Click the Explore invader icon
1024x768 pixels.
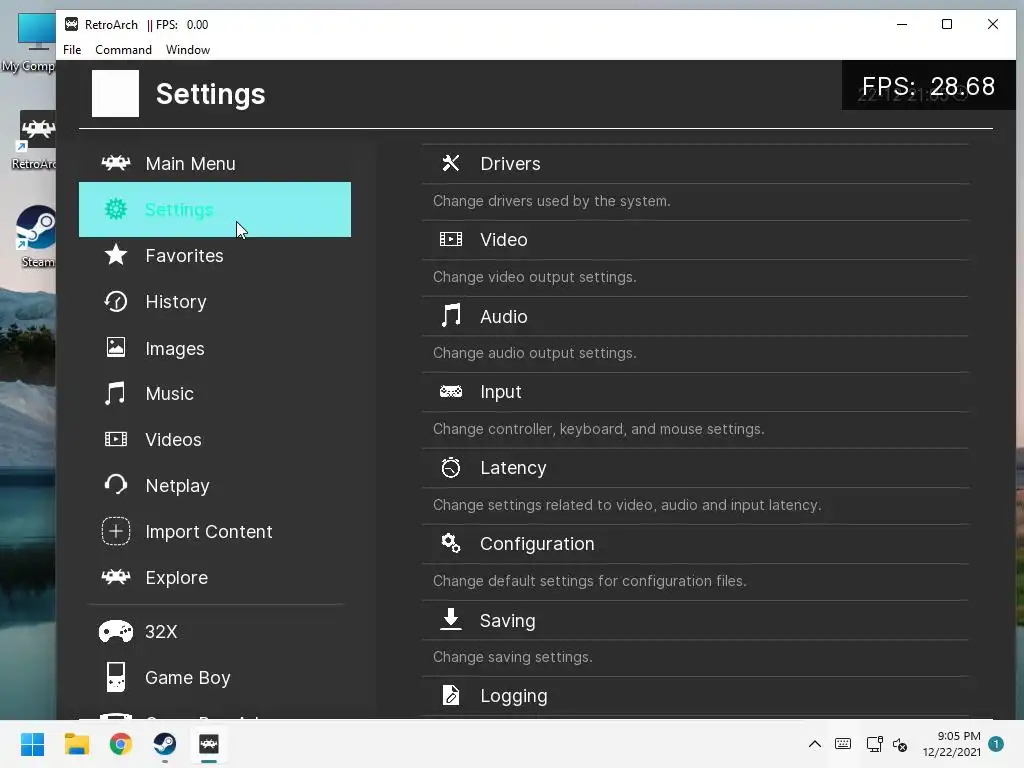click(x=116, y=577)
